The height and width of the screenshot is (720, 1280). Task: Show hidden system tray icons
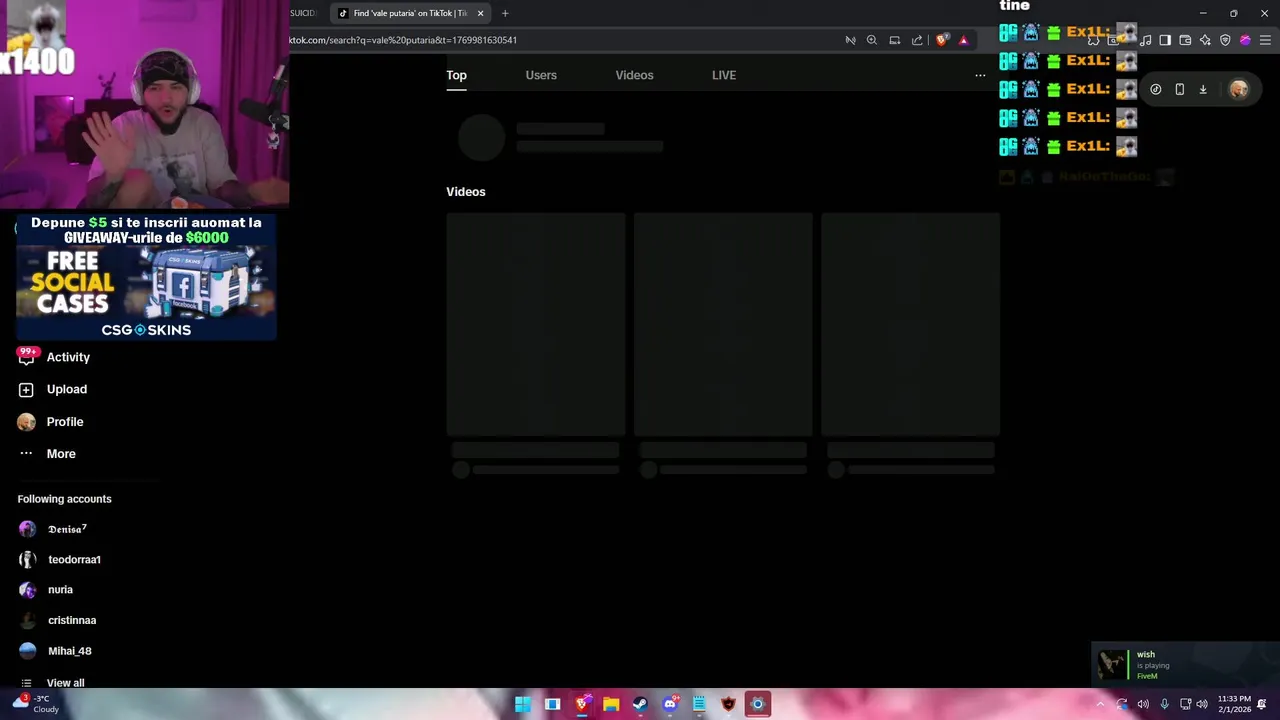coord(1101,704)
